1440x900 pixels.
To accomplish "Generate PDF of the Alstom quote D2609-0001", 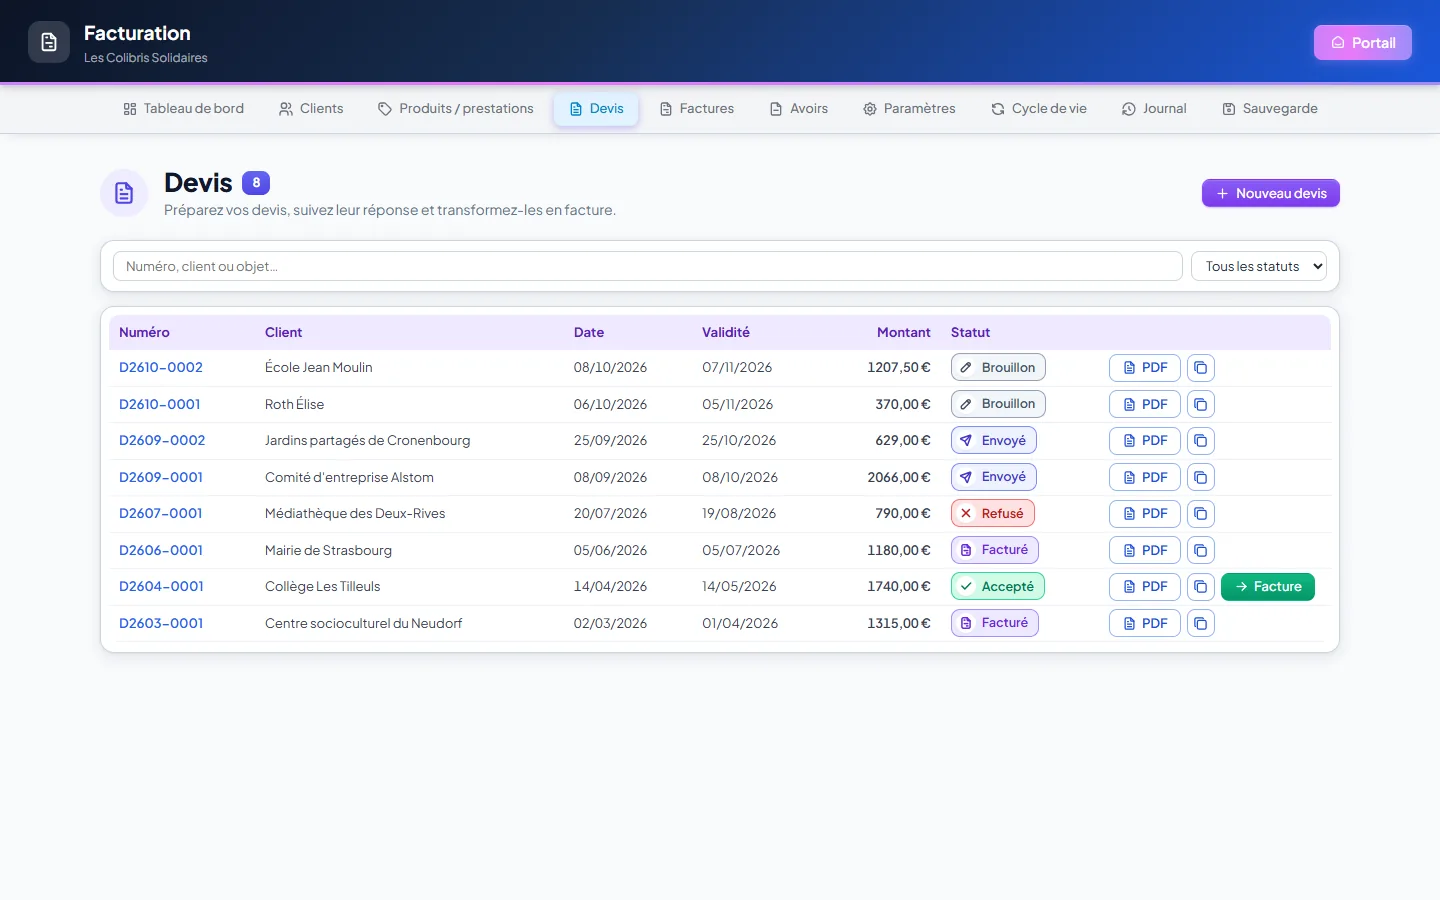I will [1145, 477].
